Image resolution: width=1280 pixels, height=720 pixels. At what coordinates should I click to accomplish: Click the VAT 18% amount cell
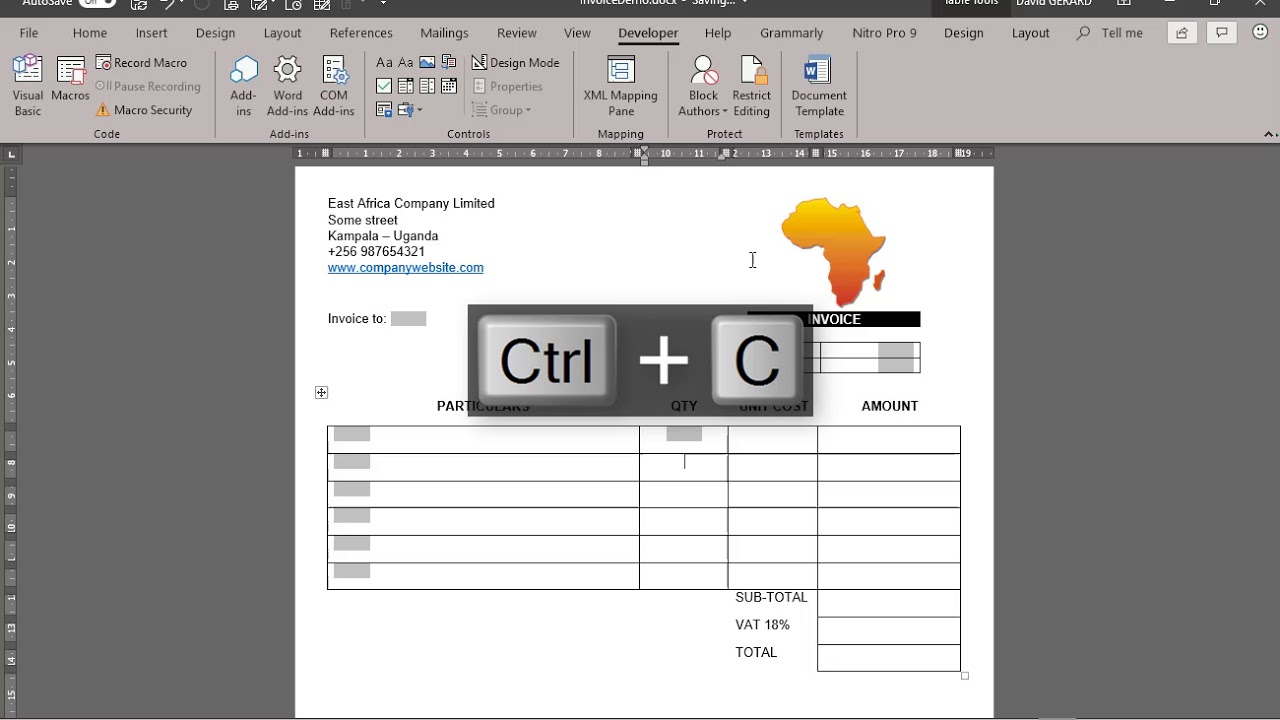point(888,630)
